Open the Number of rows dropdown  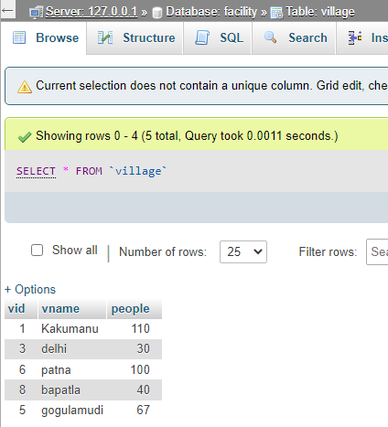click(243, 252)
